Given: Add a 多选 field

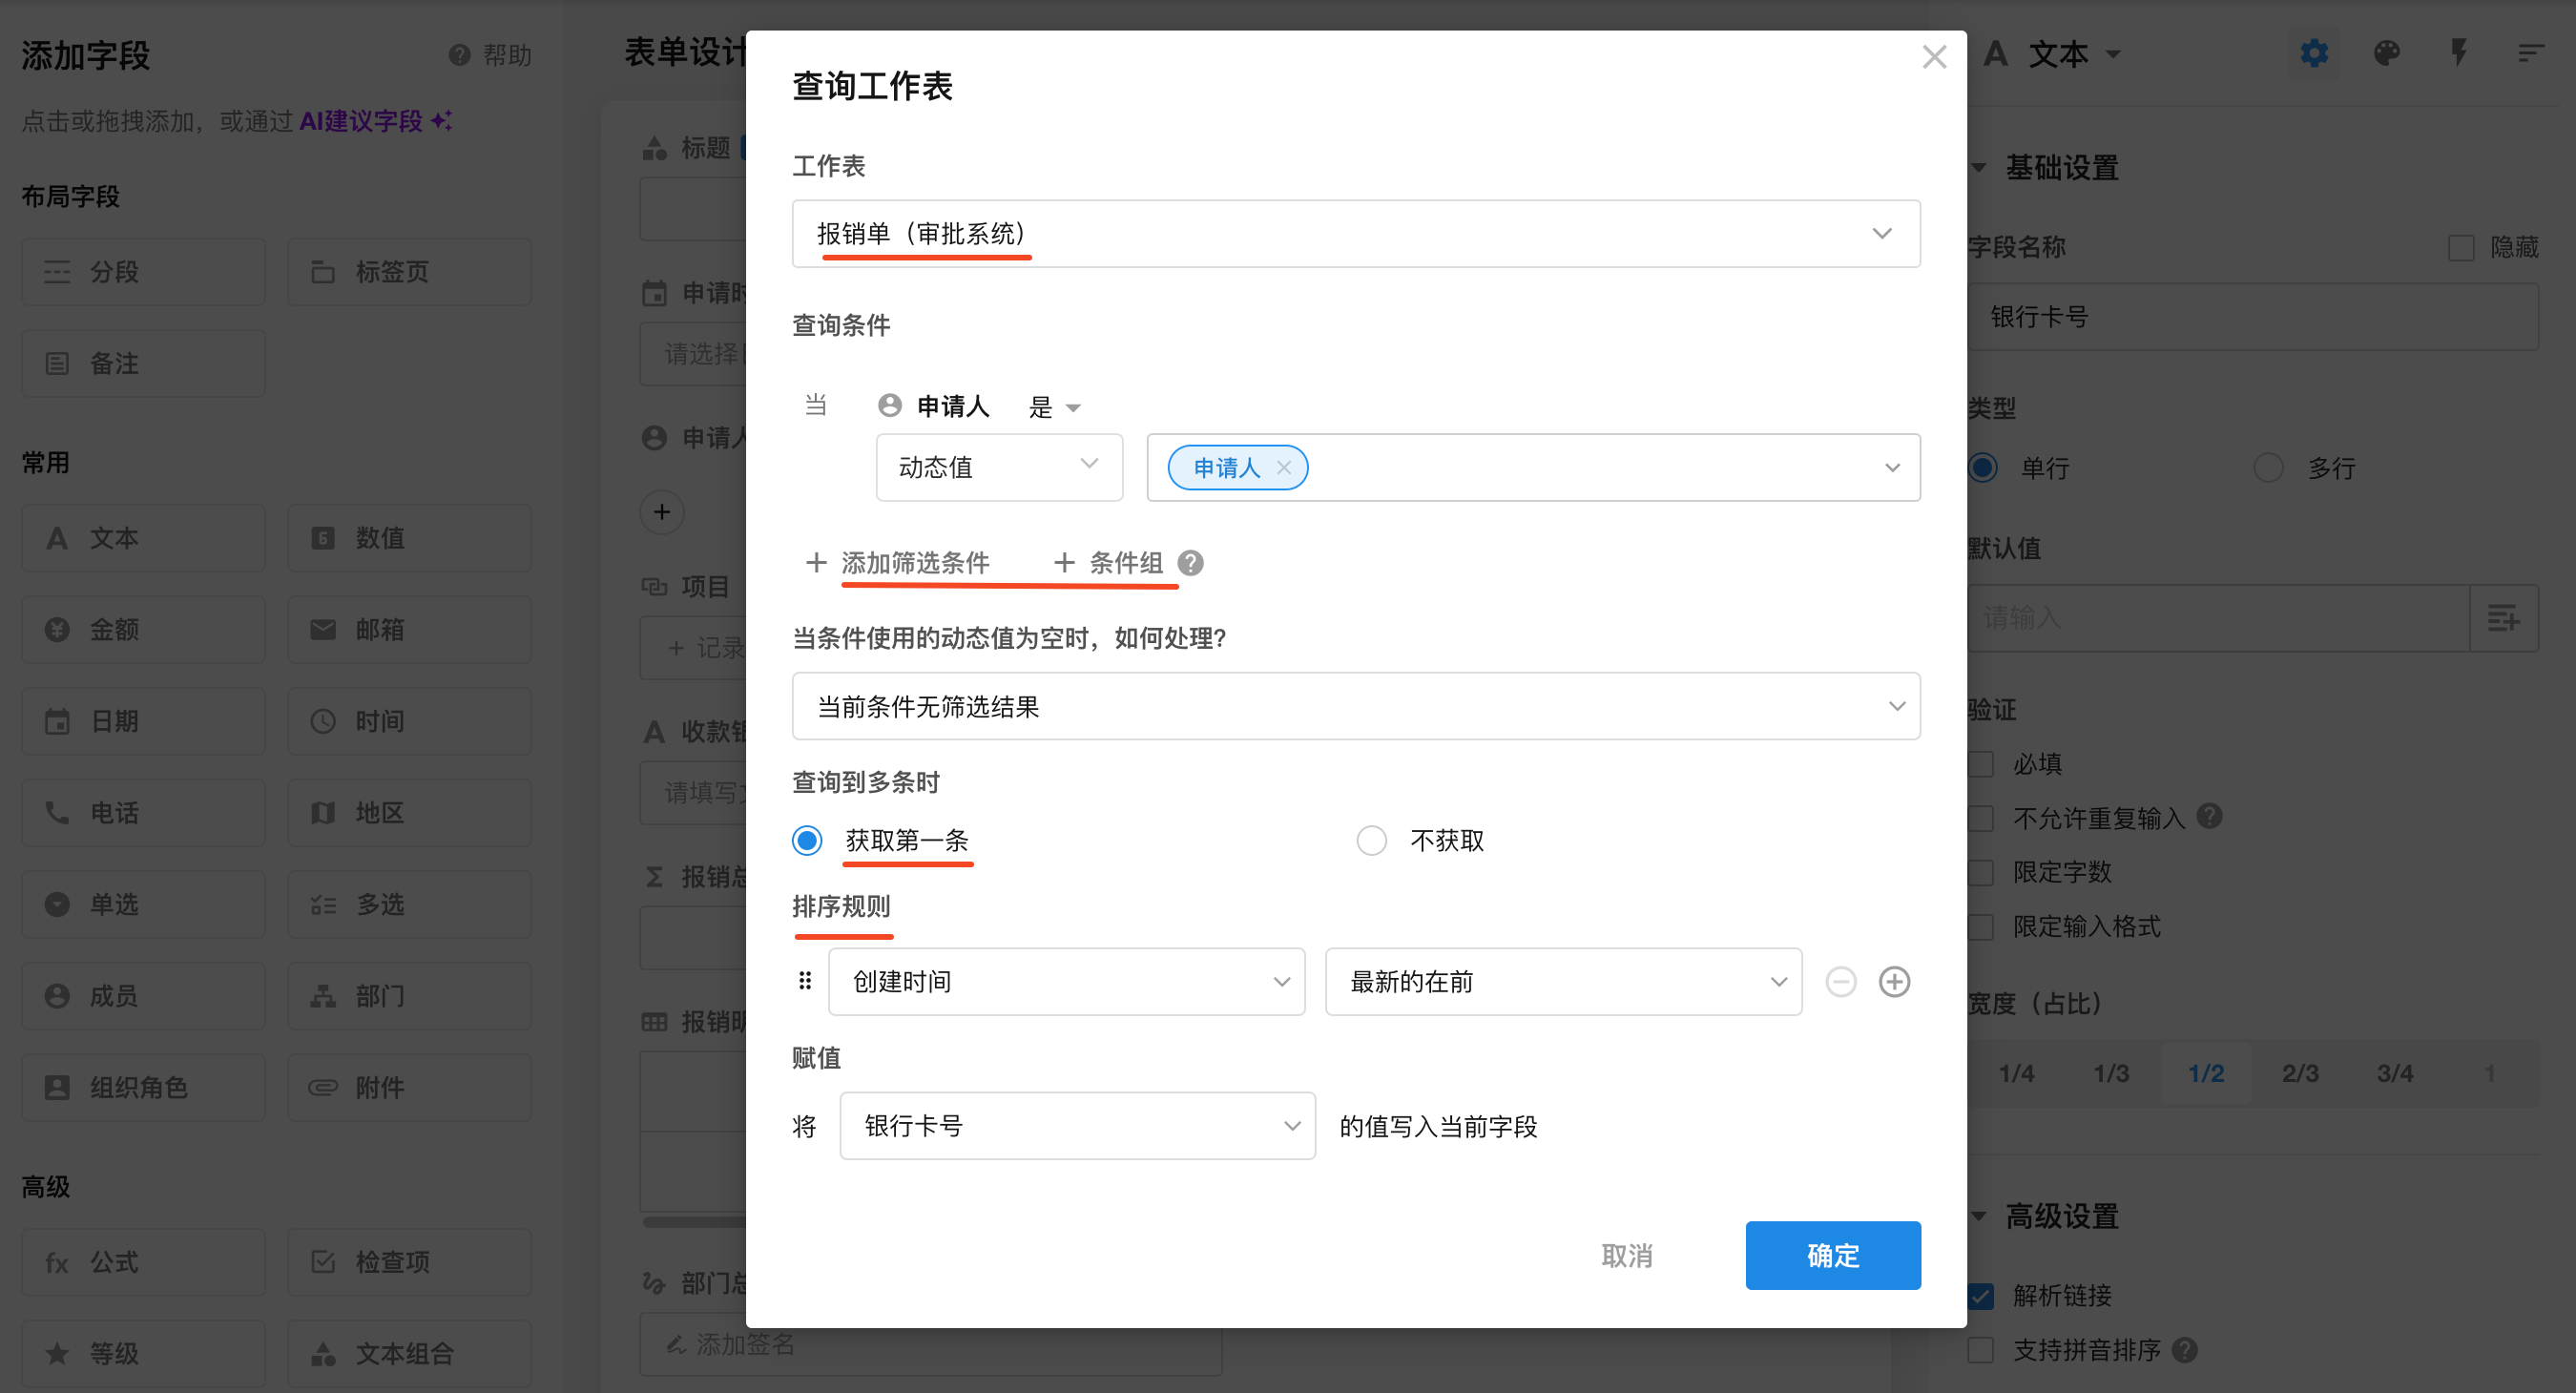Looking at the screenshot, I should click(409, 904).
